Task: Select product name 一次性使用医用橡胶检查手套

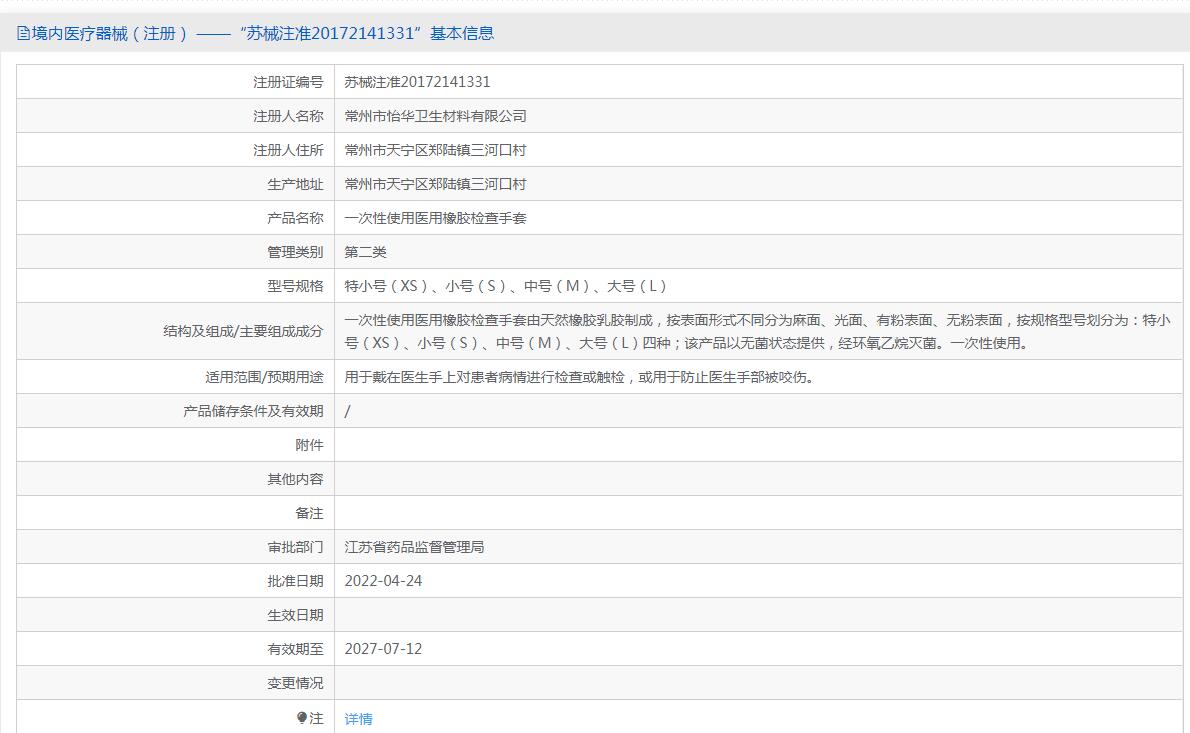Action: [x=436, y=219]
